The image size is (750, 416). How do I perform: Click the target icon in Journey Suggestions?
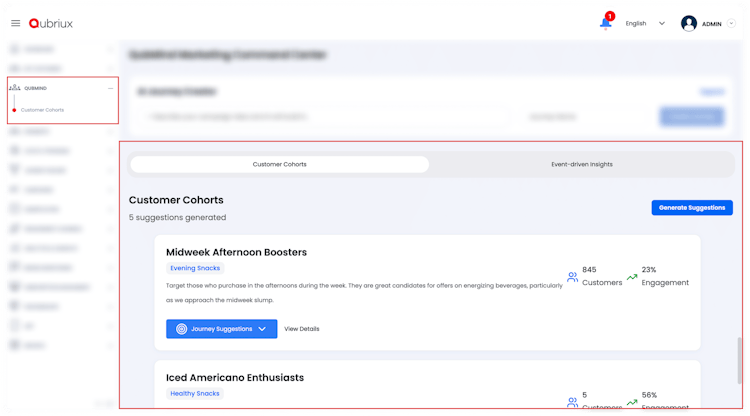pyautogui.click(x=181, y=328)
